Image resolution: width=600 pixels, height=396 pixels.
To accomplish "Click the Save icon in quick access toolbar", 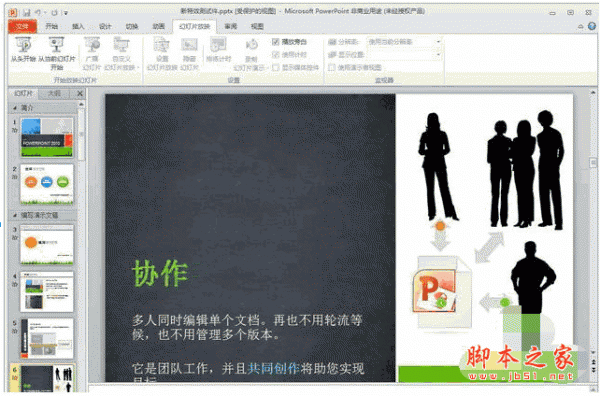I will [x=26, y=12].
